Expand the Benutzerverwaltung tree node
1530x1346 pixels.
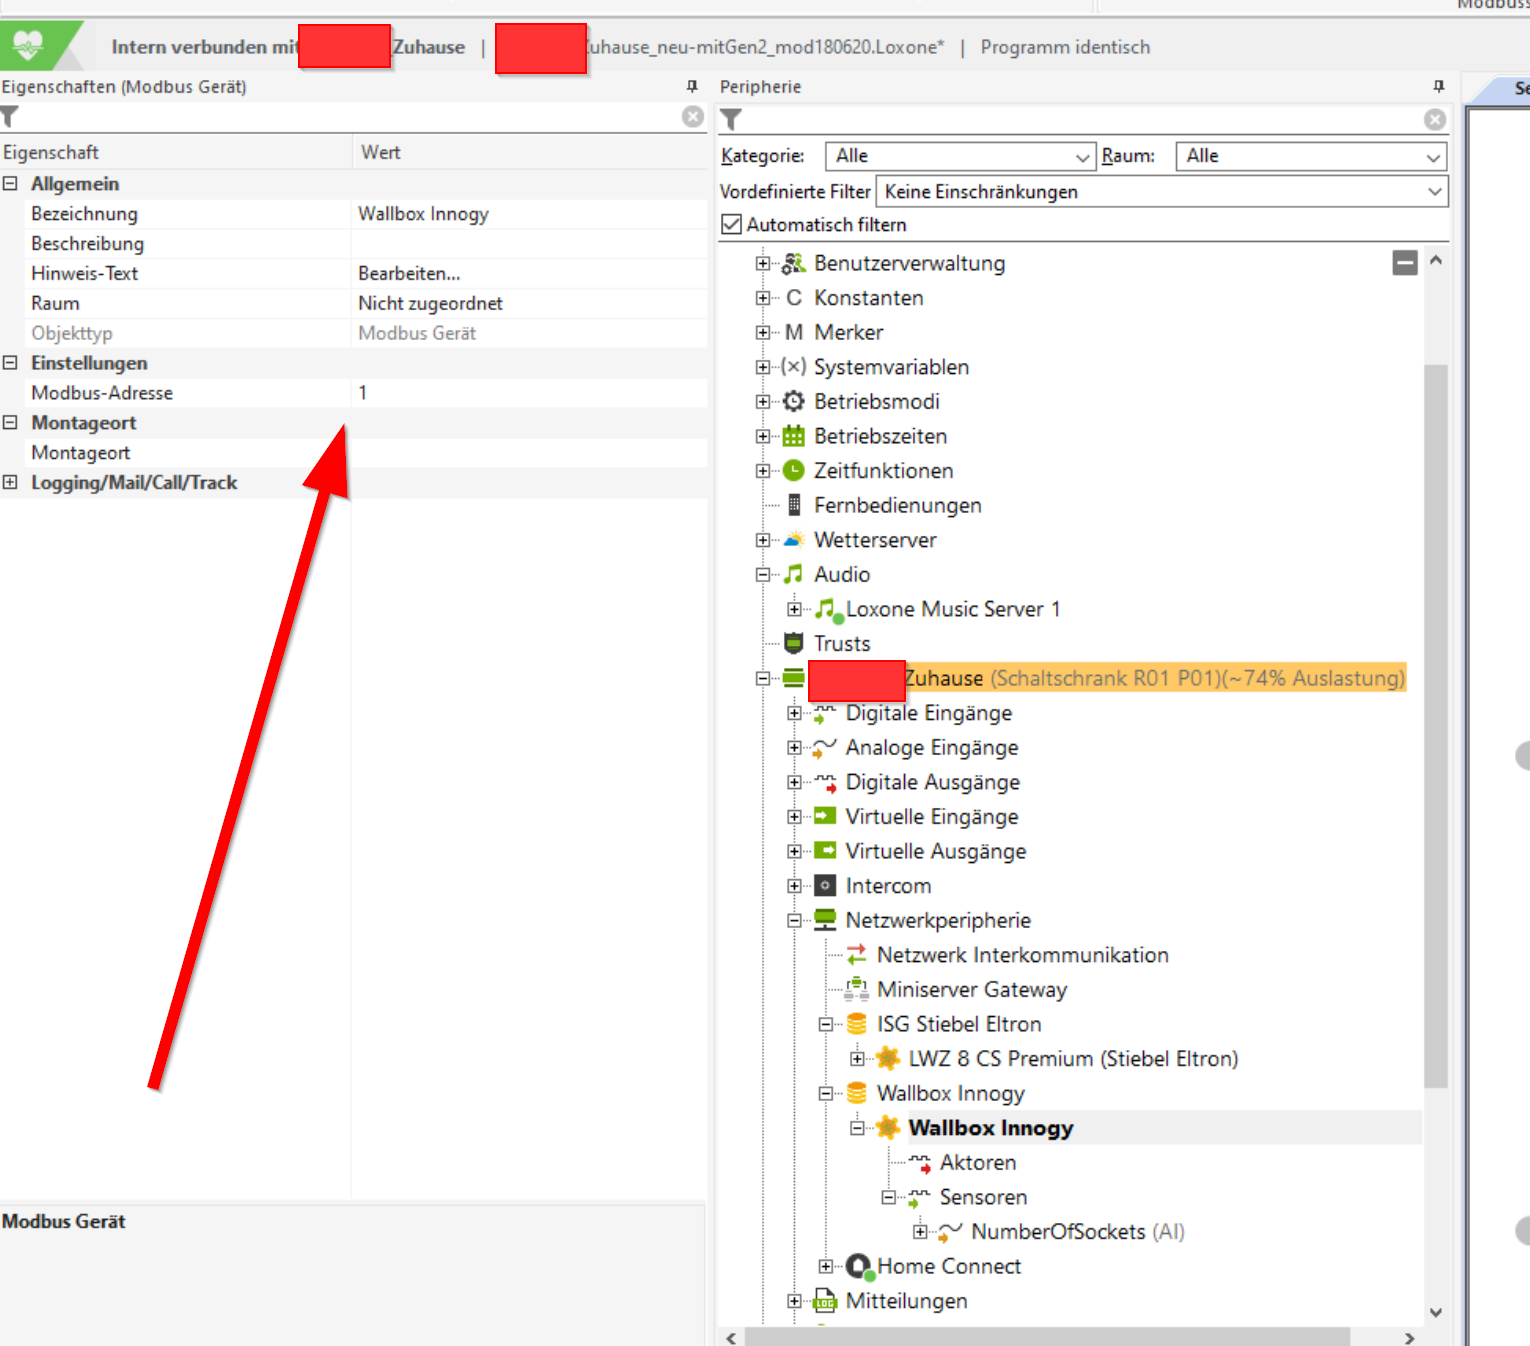(763, 263)
